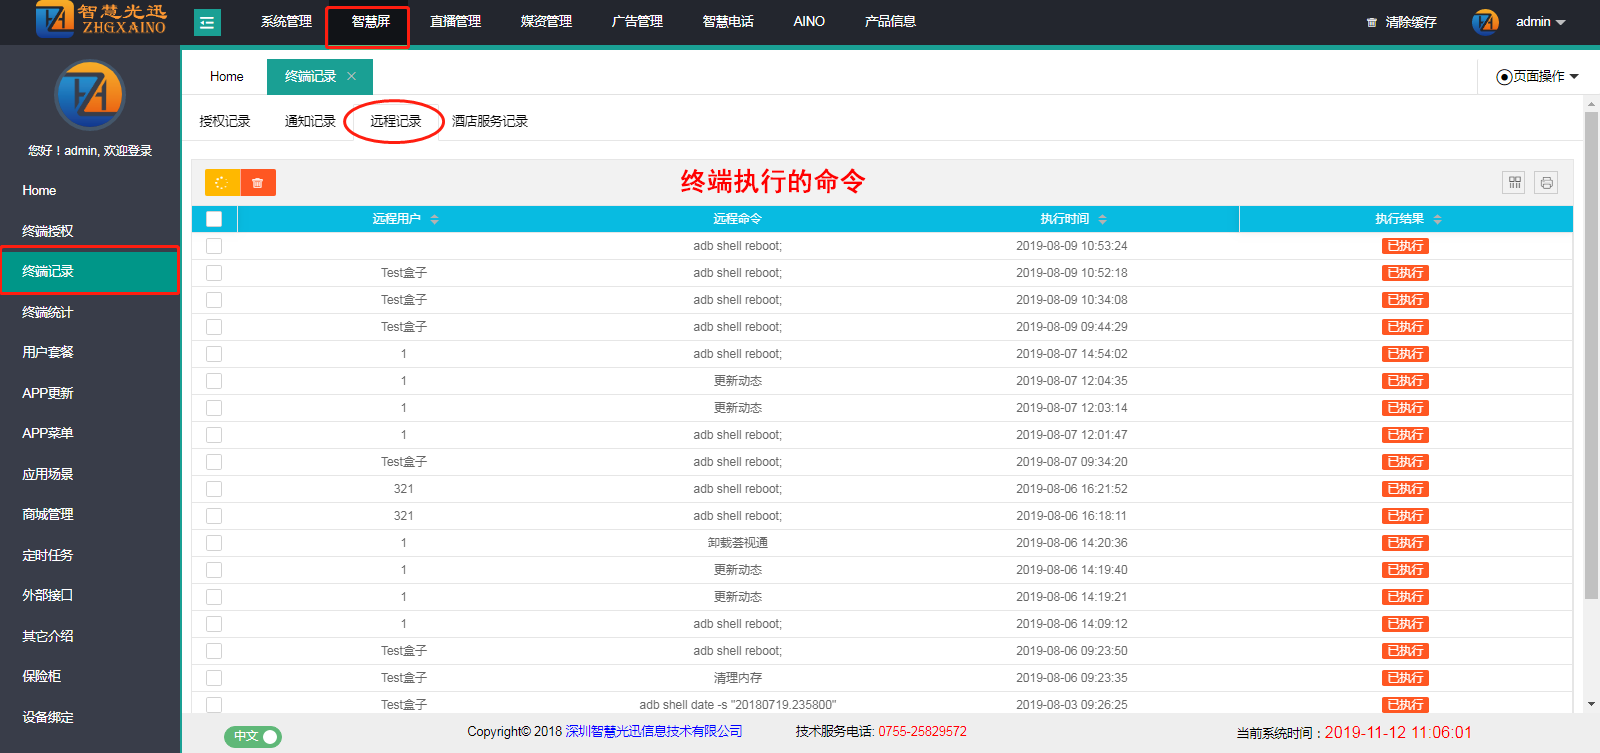
Task: Go to 终端统计 in the sidebar
Action: coord(48,312)
